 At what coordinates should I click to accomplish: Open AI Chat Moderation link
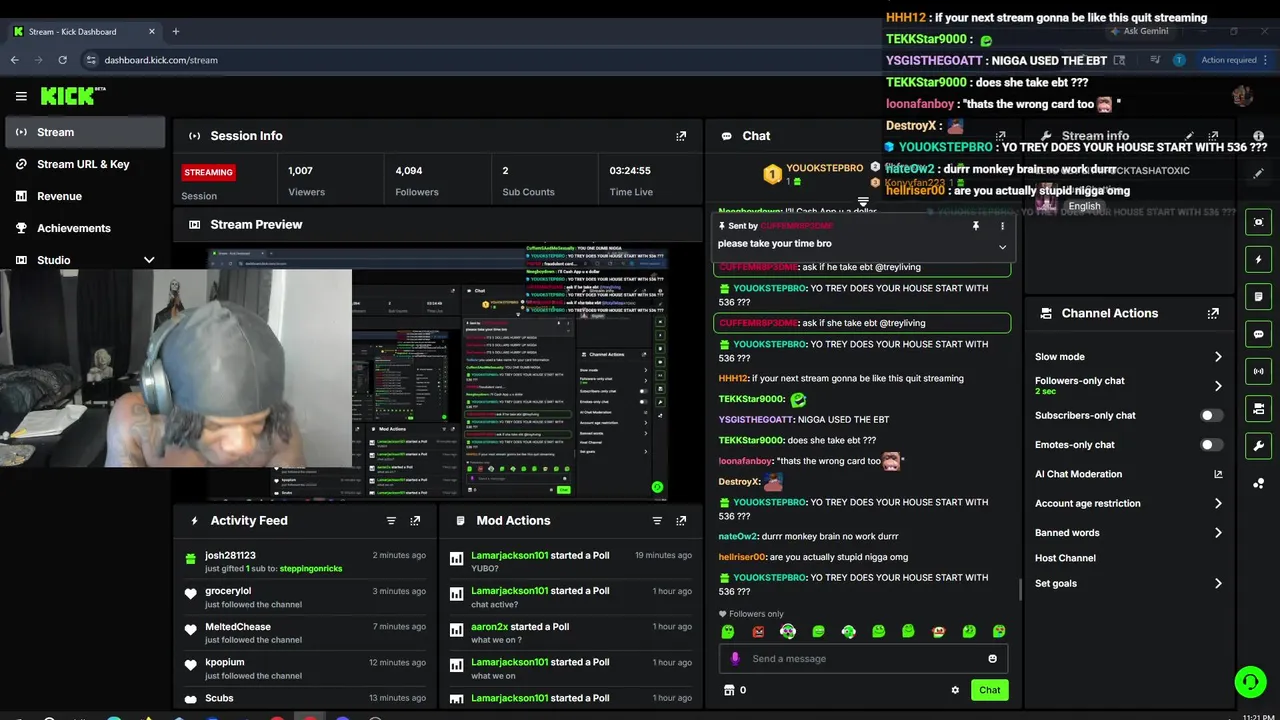pyautogui.click(x=1128, y=474)
